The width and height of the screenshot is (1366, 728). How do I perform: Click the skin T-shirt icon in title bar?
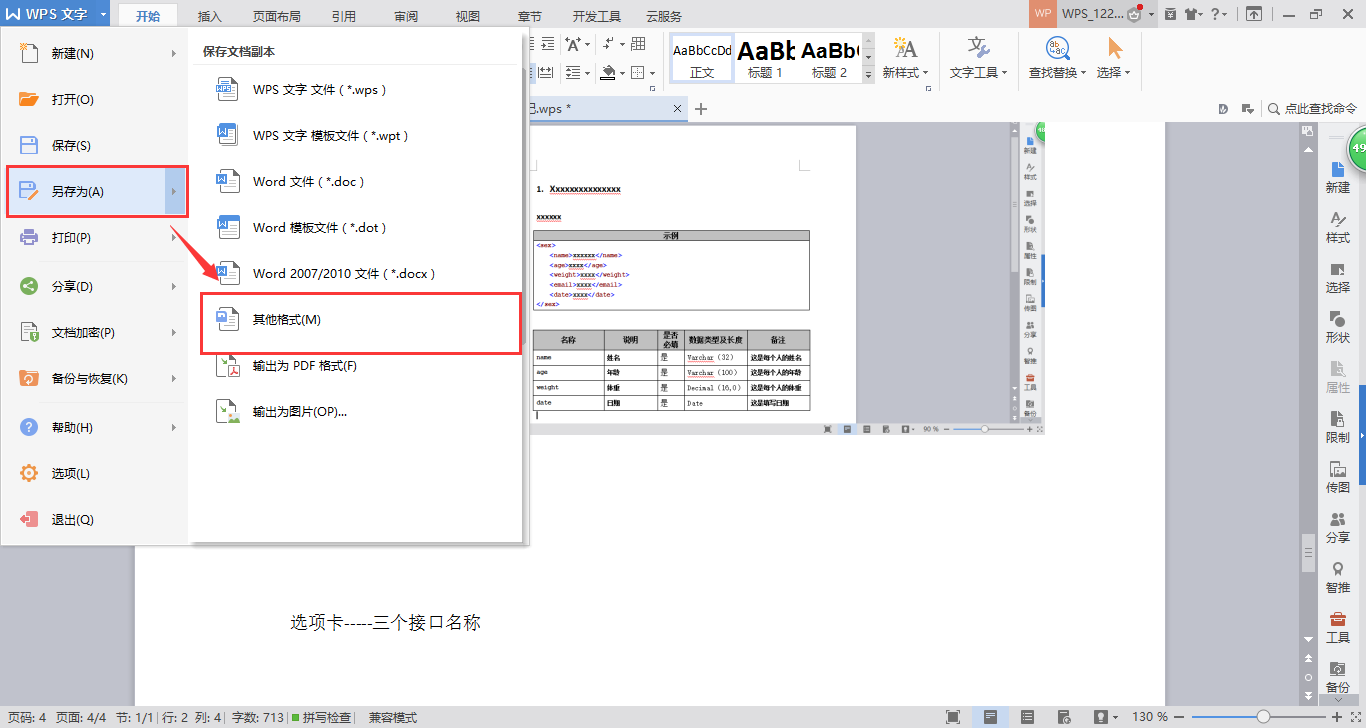pyautogui.click(x=1192, y=14)
